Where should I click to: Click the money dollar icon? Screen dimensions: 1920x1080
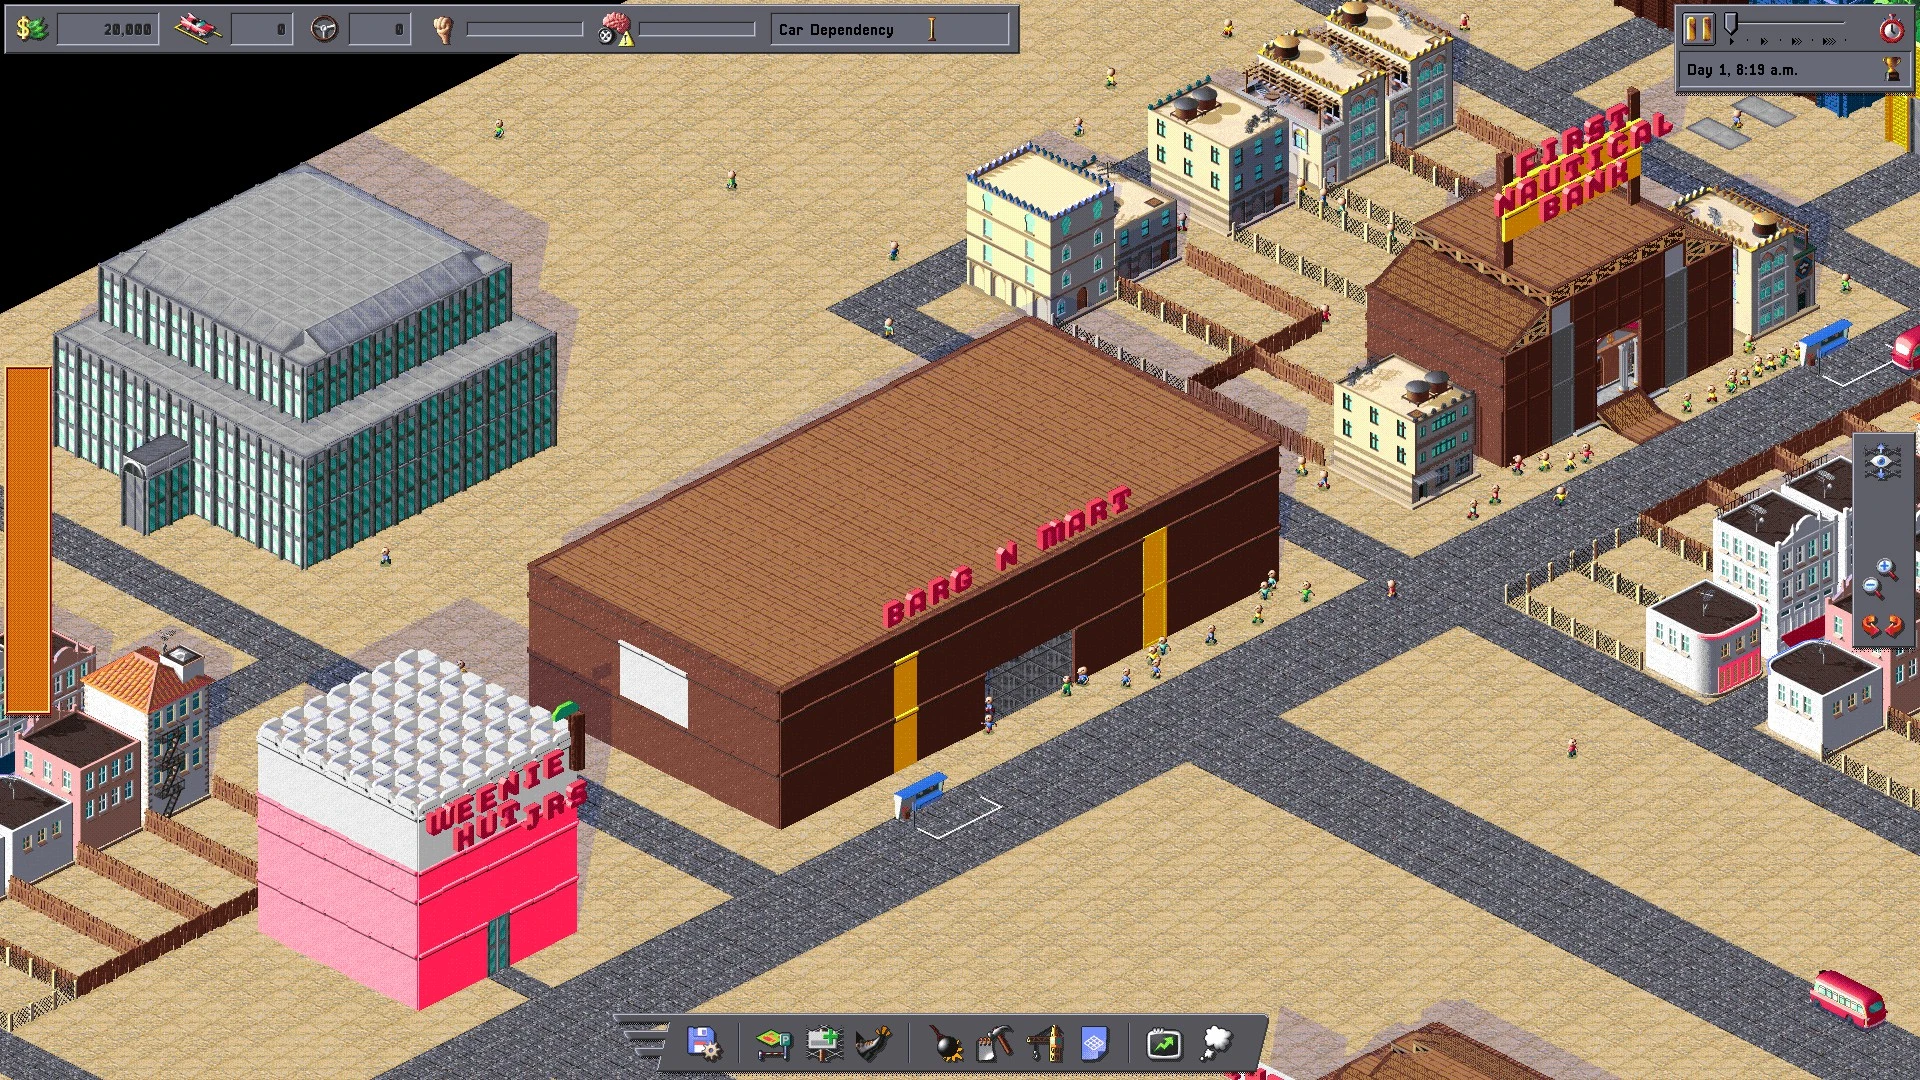coord(32,29)
